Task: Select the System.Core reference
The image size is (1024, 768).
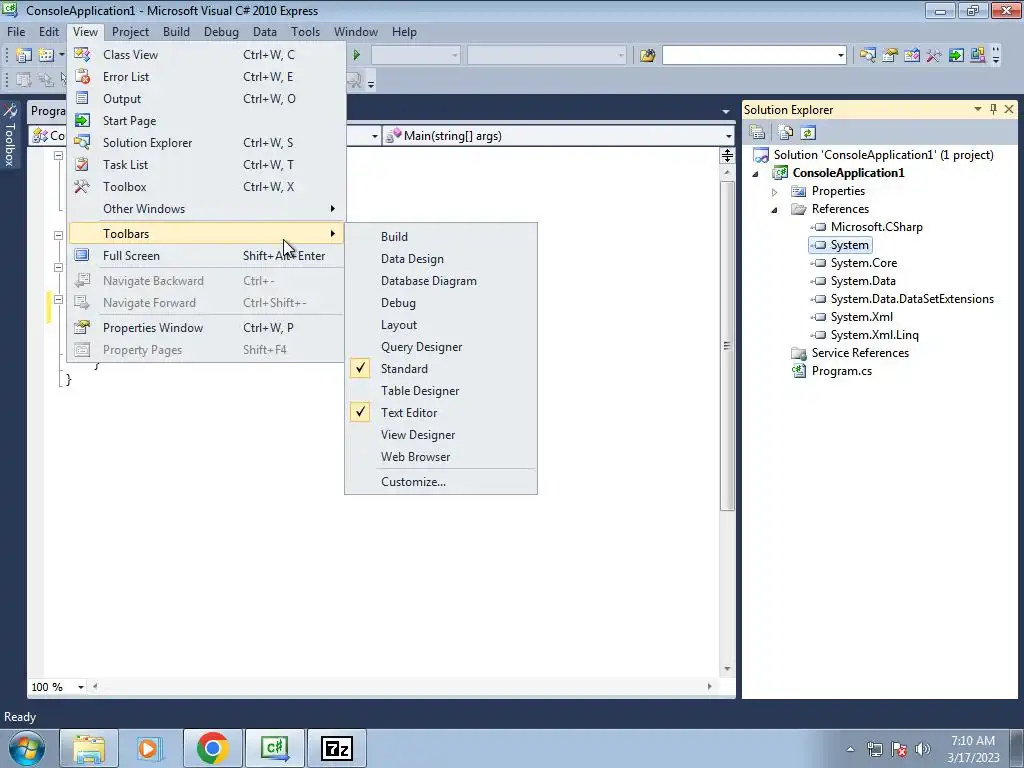Action: (x=863, y=263)
